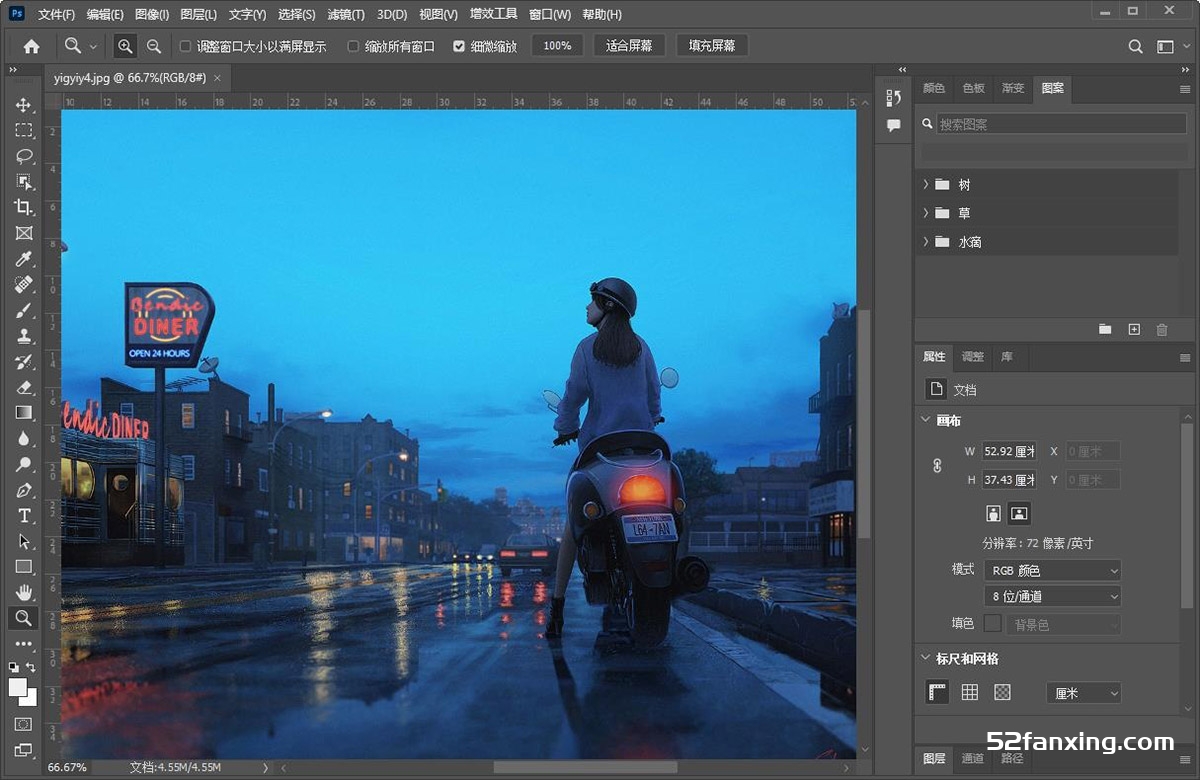Image resolution: width=1200 pixels, height=780 pixels.
Task: Disable the 细微缩放 checkbox
Action: click(x=459, y=45)
